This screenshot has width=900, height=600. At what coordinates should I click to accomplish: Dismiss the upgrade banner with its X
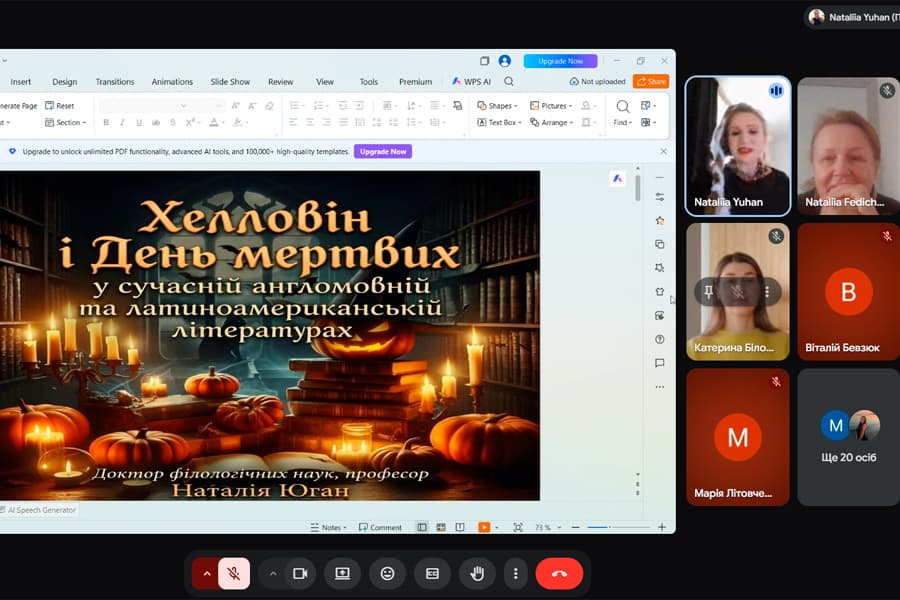(664, 152)
